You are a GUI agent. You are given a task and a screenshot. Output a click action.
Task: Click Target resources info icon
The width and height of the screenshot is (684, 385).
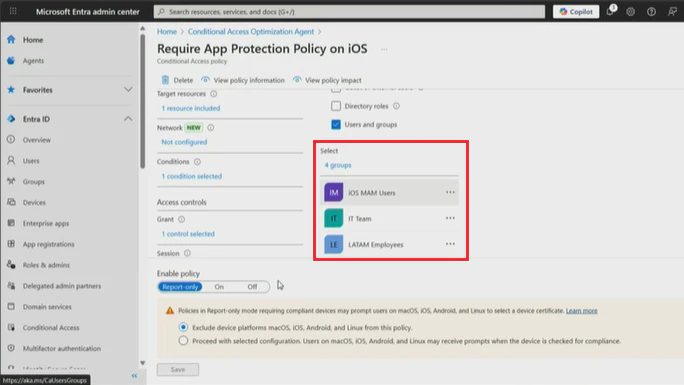coord(213,94)
